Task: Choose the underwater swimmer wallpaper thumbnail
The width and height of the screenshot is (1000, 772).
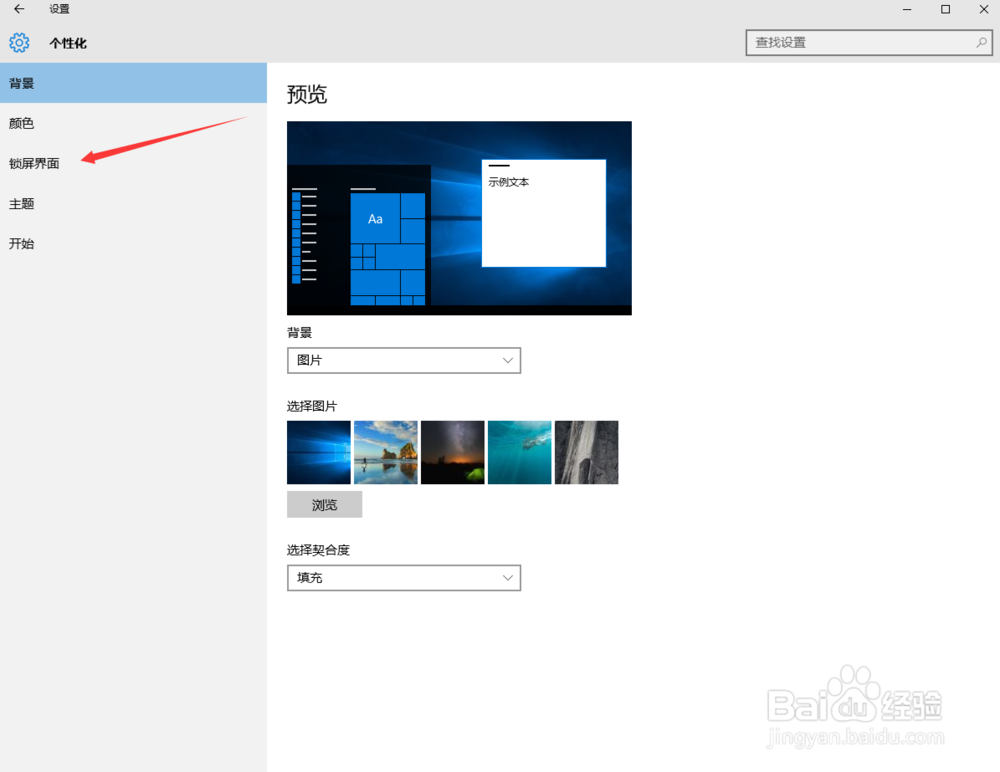Action: [x=519, y=452]
